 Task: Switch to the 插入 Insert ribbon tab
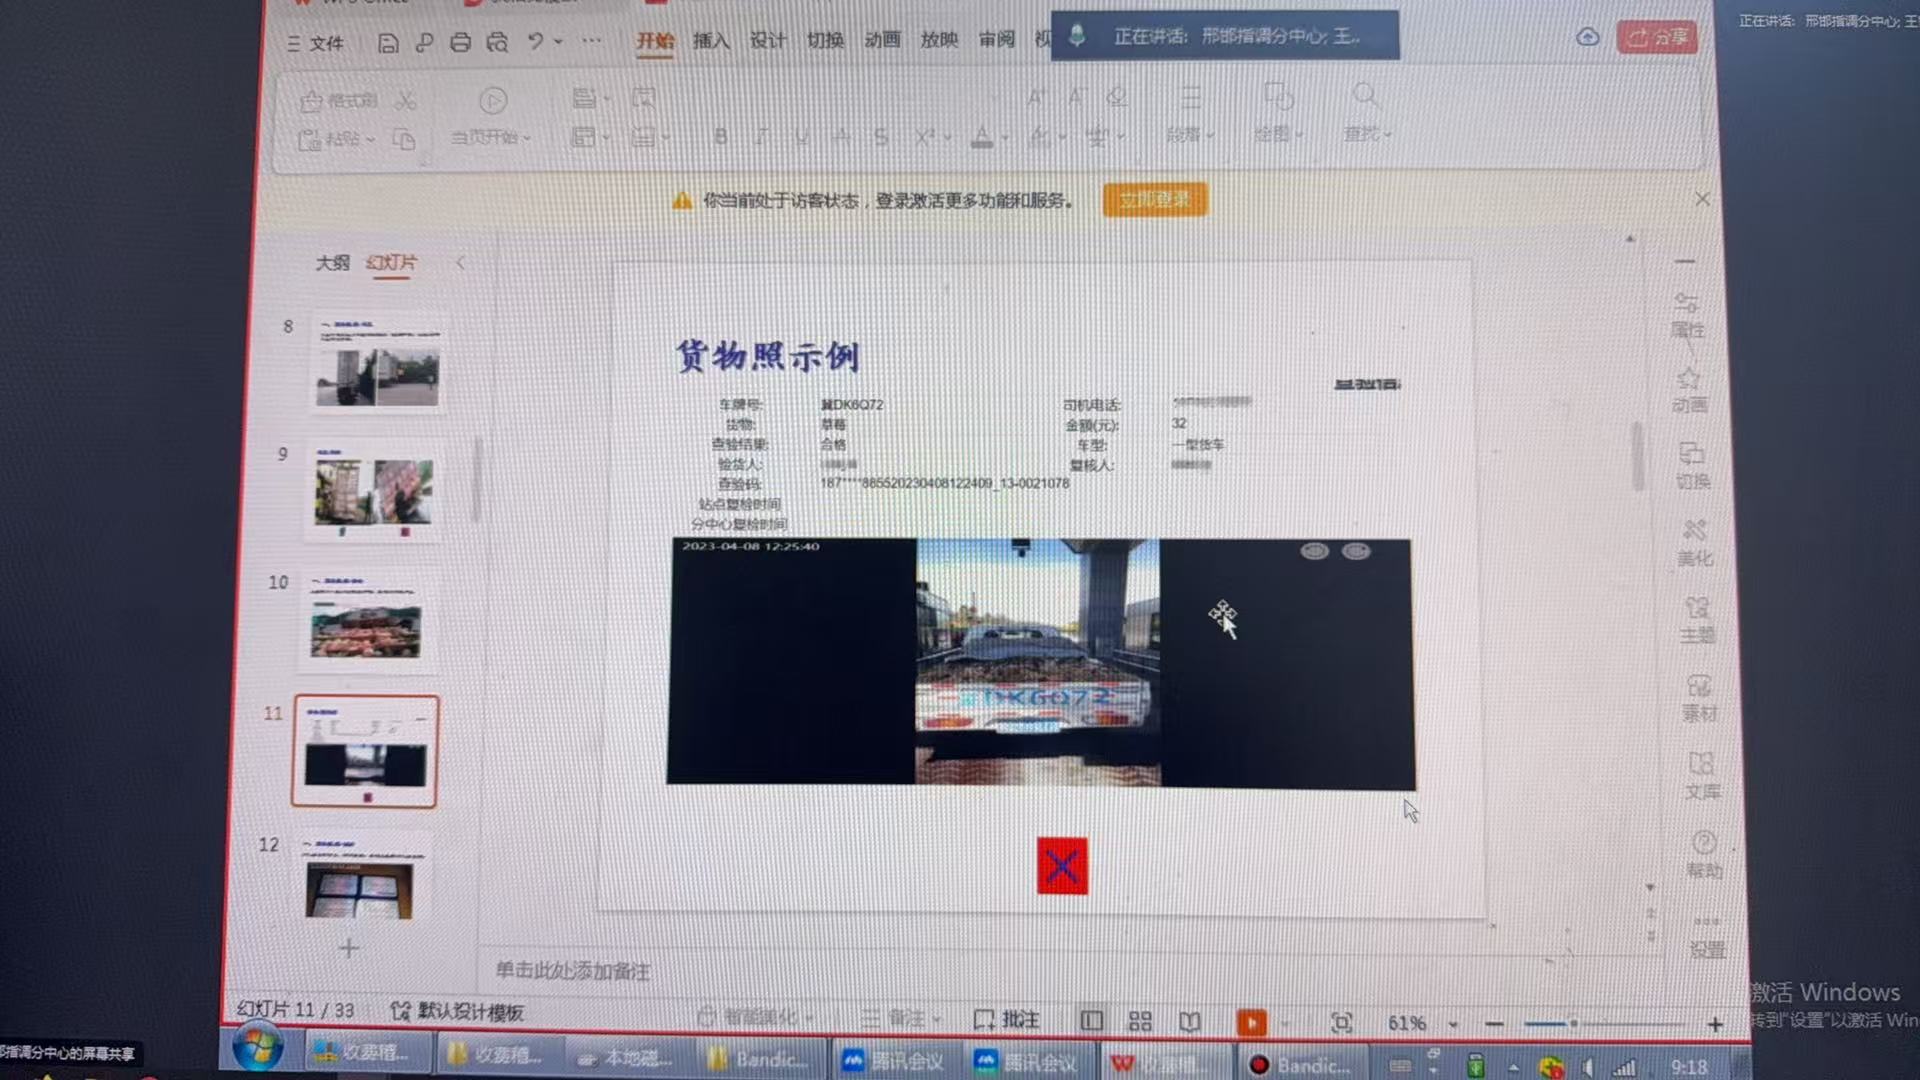[x=710, y=42]
